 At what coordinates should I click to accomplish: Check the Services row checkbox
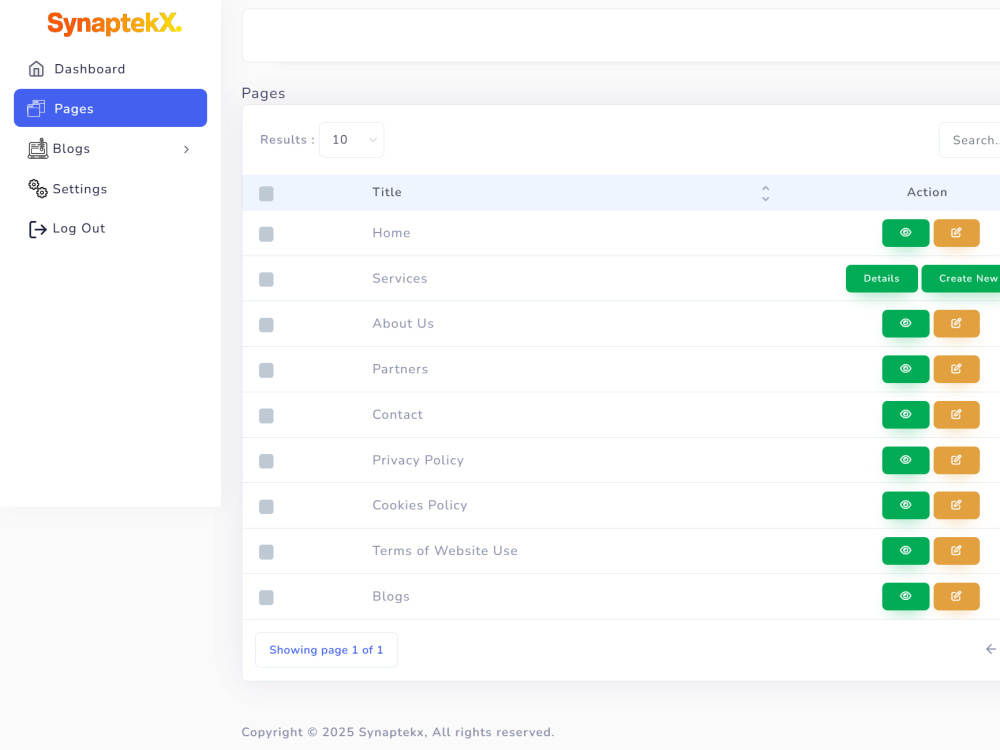(267, 279)
